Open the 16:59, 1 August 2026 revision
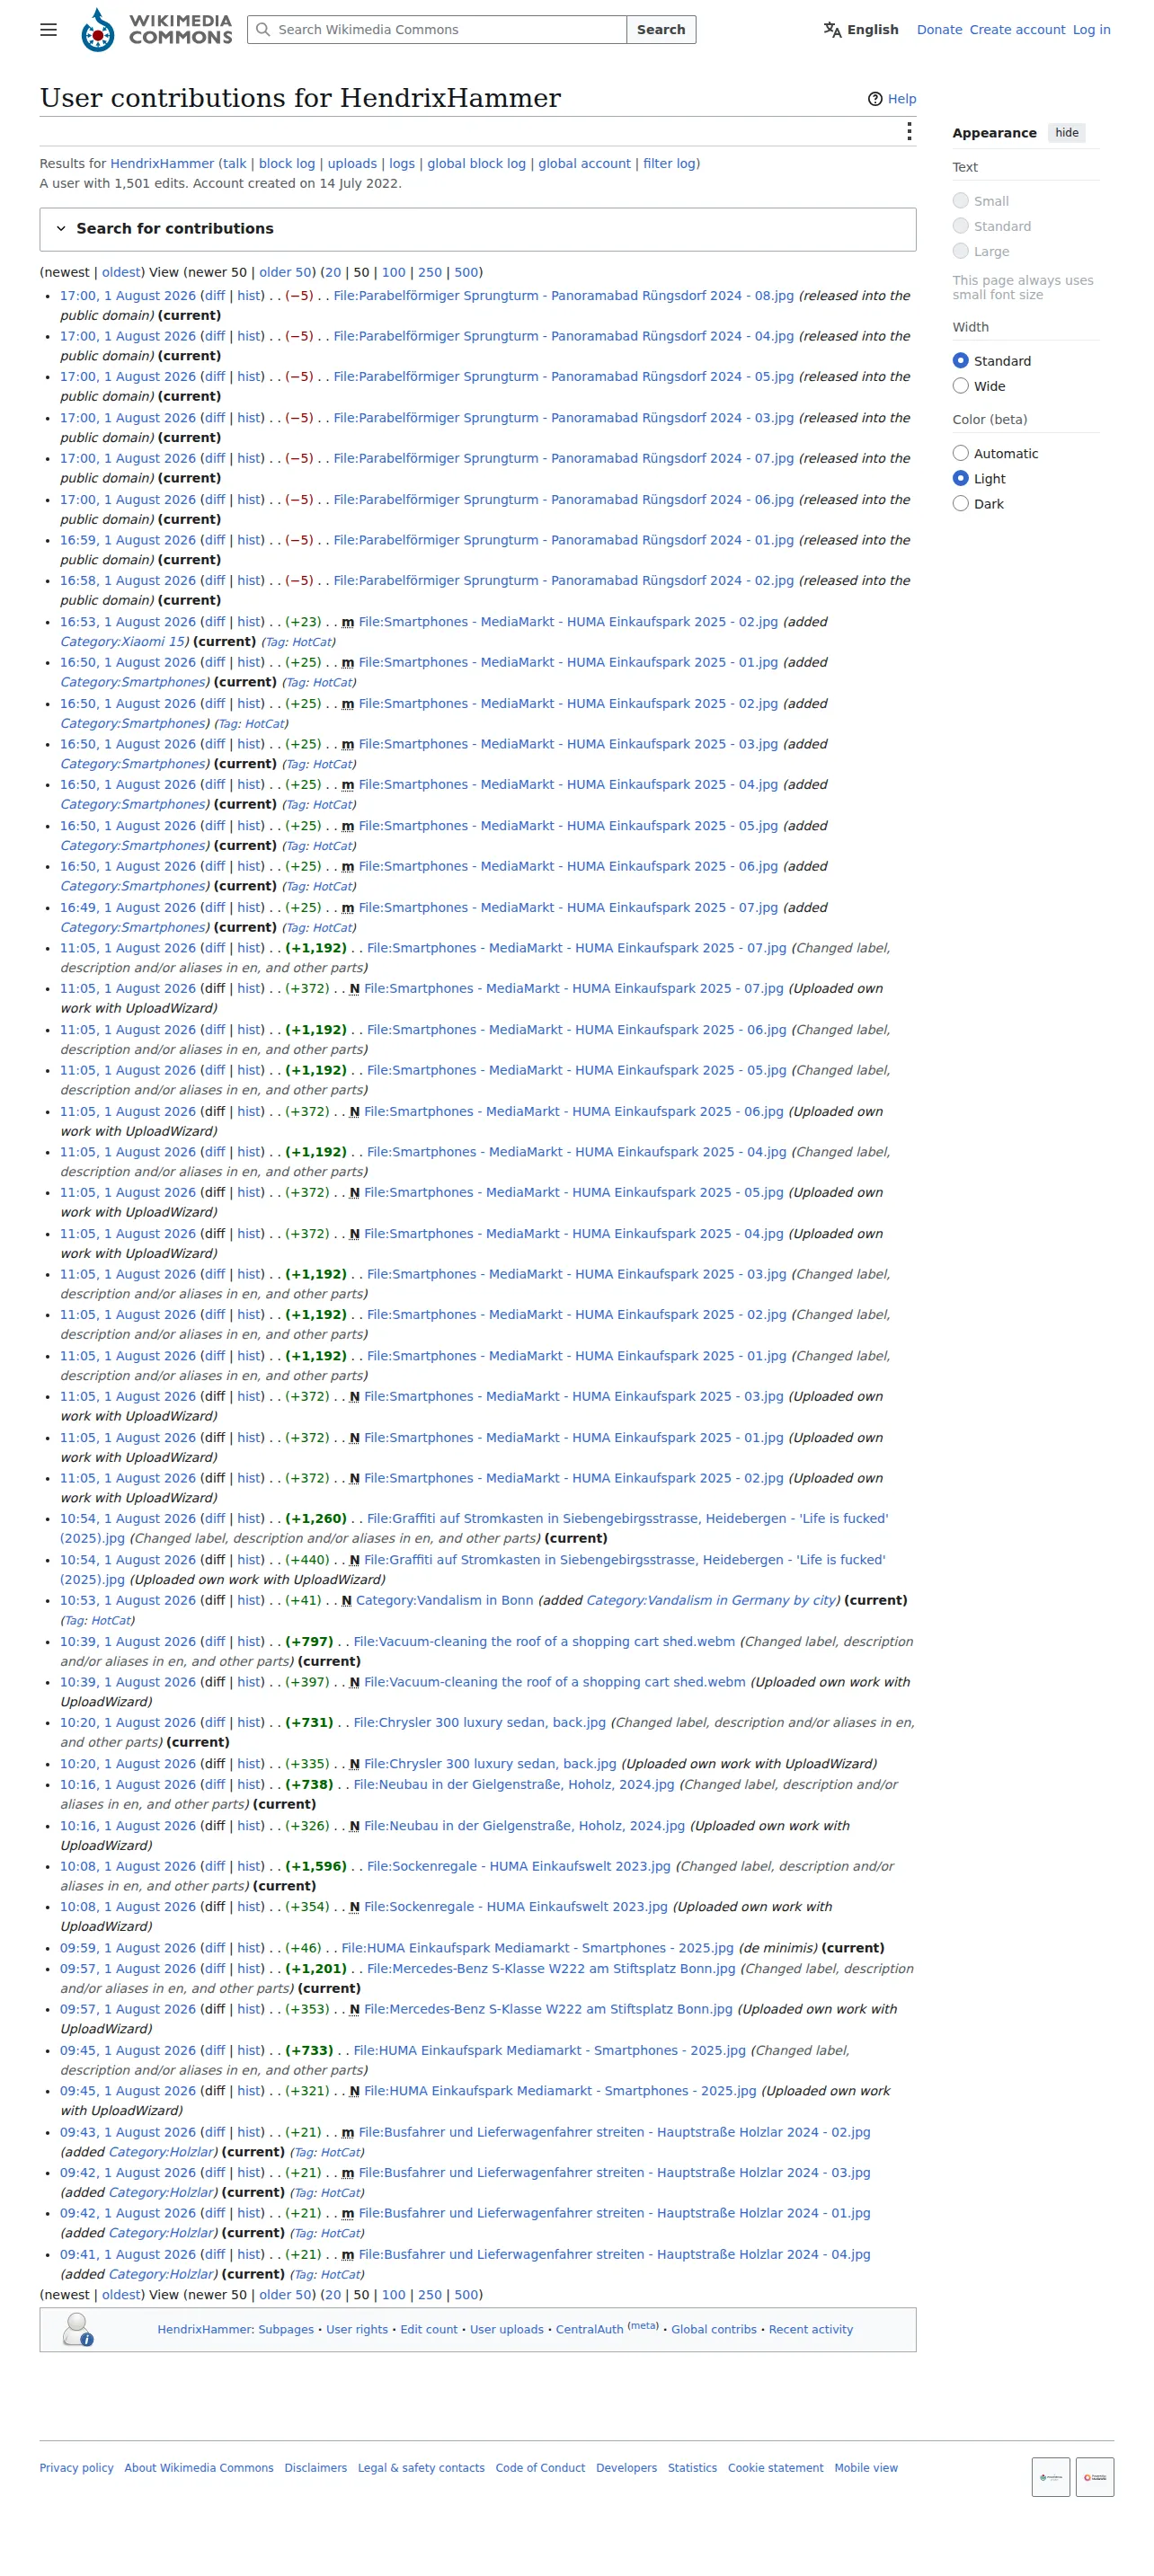 [127, 540]
